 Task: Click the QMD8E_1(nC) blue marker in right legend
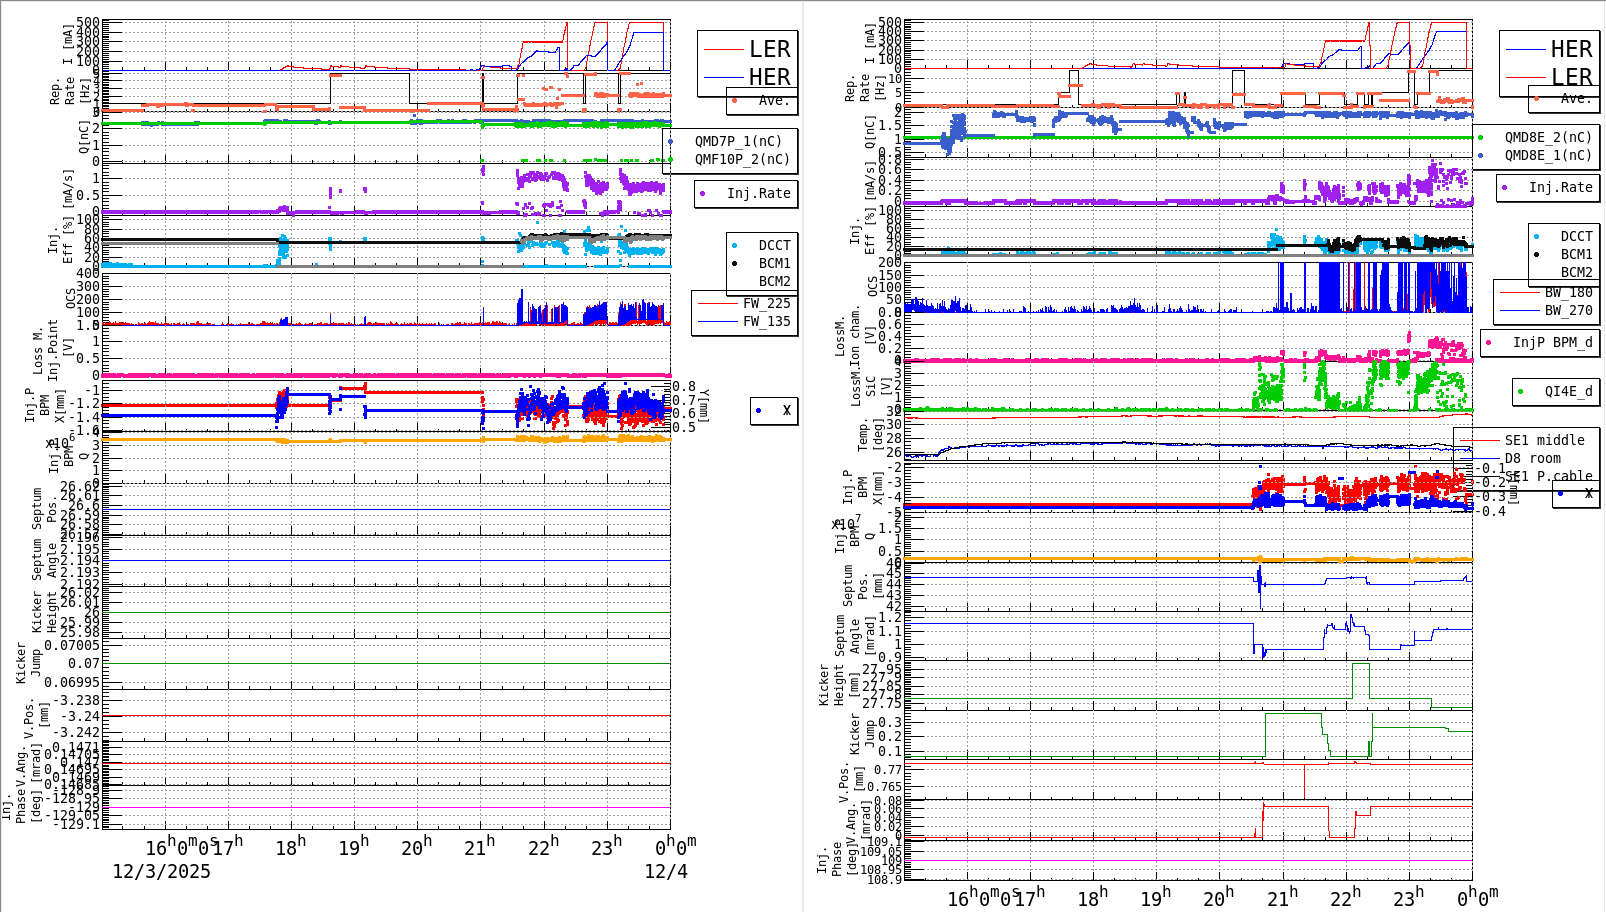pyautogui.click(x=1482, y=155)
